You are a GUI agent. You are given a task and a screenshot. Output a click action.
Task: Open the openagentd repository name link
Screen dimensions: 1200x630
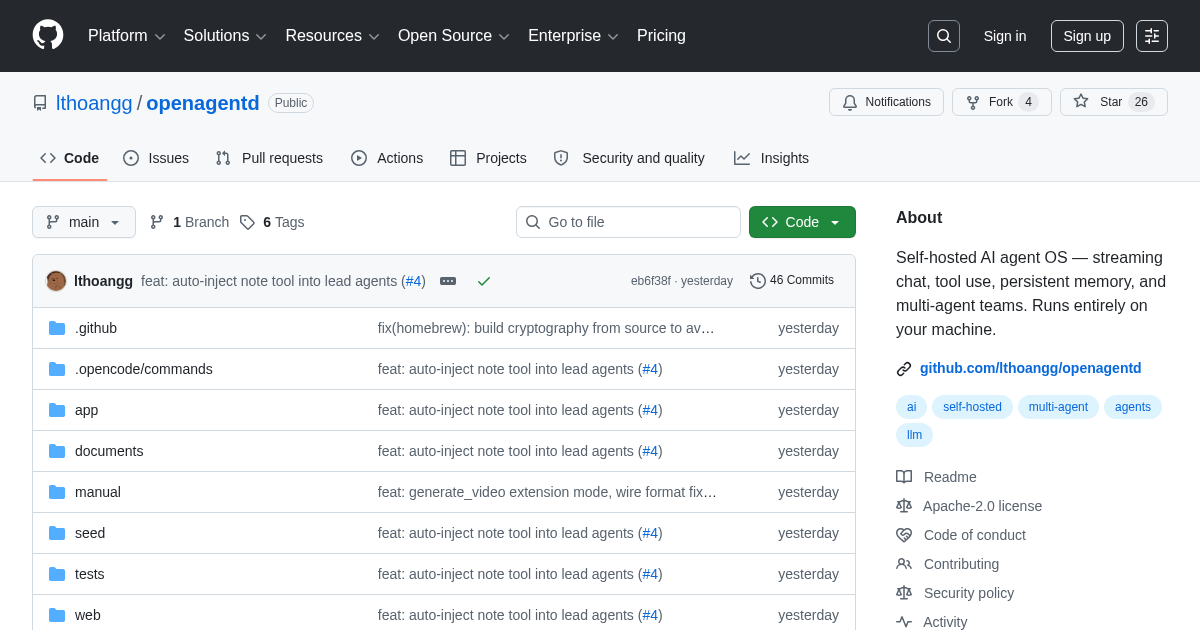pos(203,103)
